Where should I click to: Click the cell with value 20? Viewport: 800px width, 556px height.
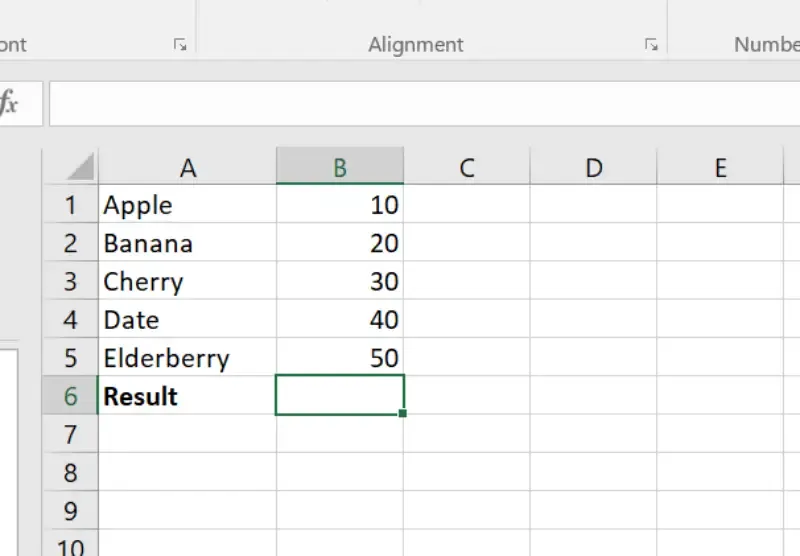pyautogui.click(x=340, y=244)
